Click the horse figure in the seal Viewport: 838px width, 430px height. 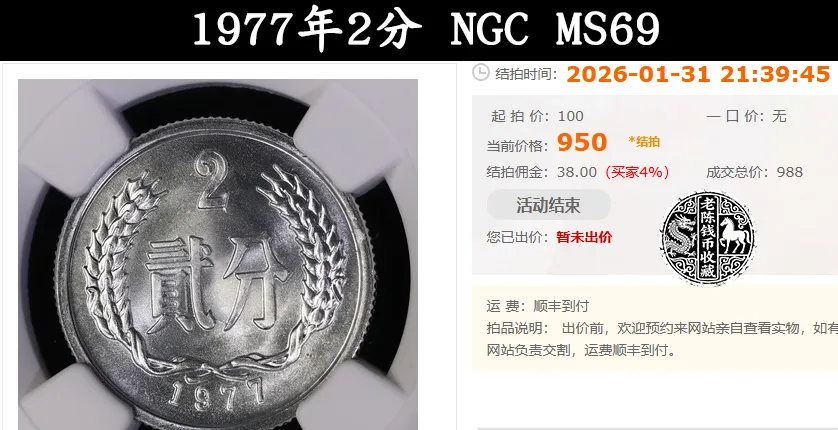click(x=734, y=235)
